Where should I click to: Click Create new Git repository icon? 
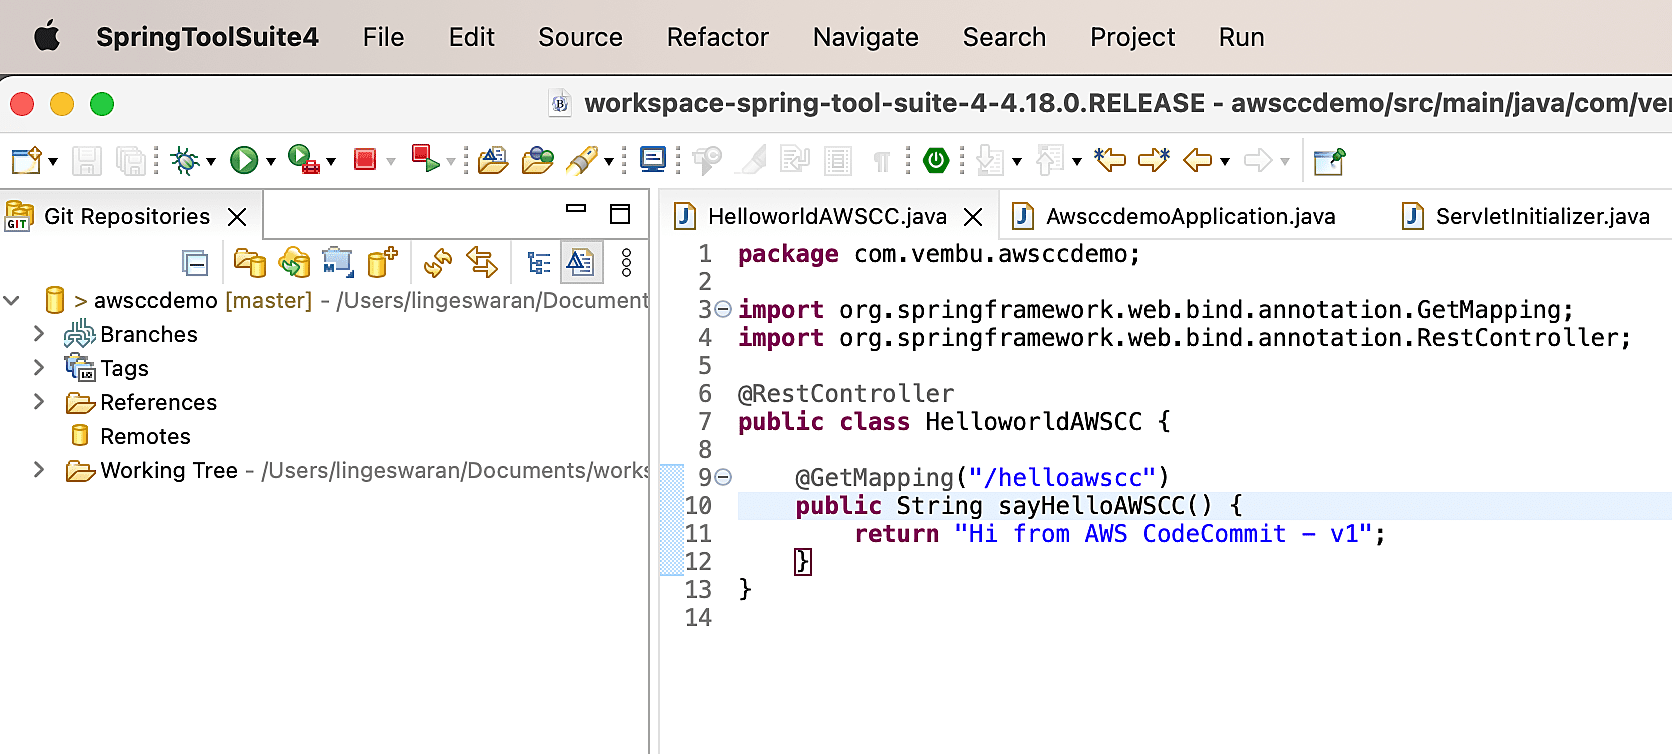(382, 262)
